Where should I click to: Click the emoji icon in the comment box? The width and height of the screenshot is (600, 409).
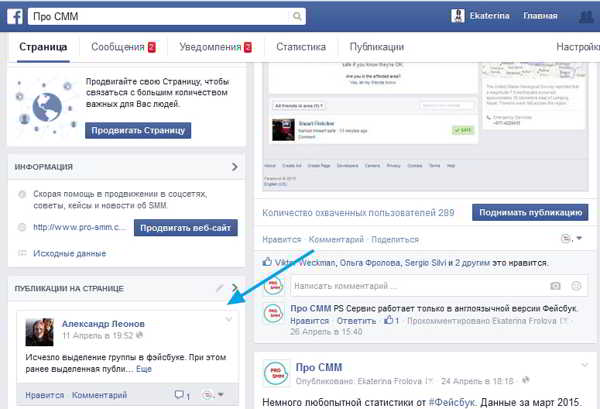[x=576, y=286]
